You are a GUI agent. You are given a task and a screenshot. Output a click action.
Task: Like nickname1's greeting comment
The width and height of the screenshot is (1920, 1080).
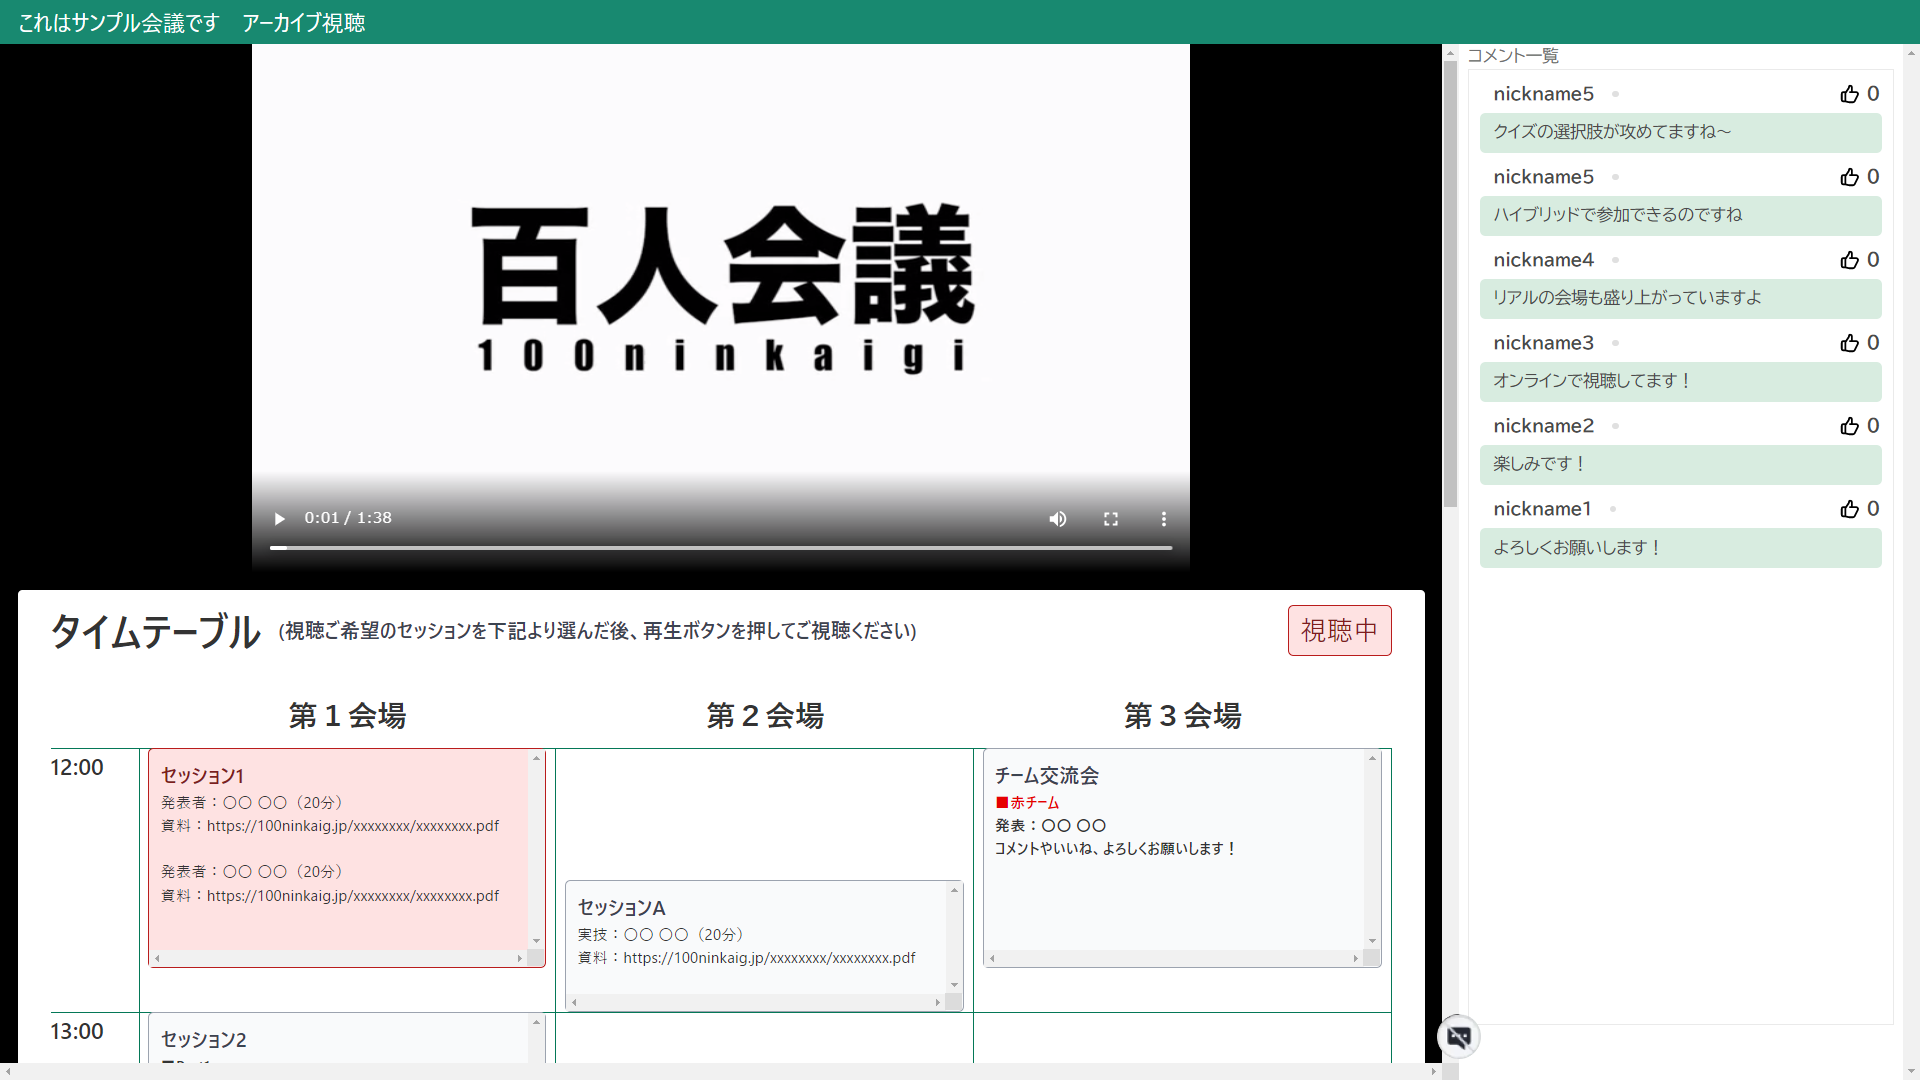point(1850,509)
